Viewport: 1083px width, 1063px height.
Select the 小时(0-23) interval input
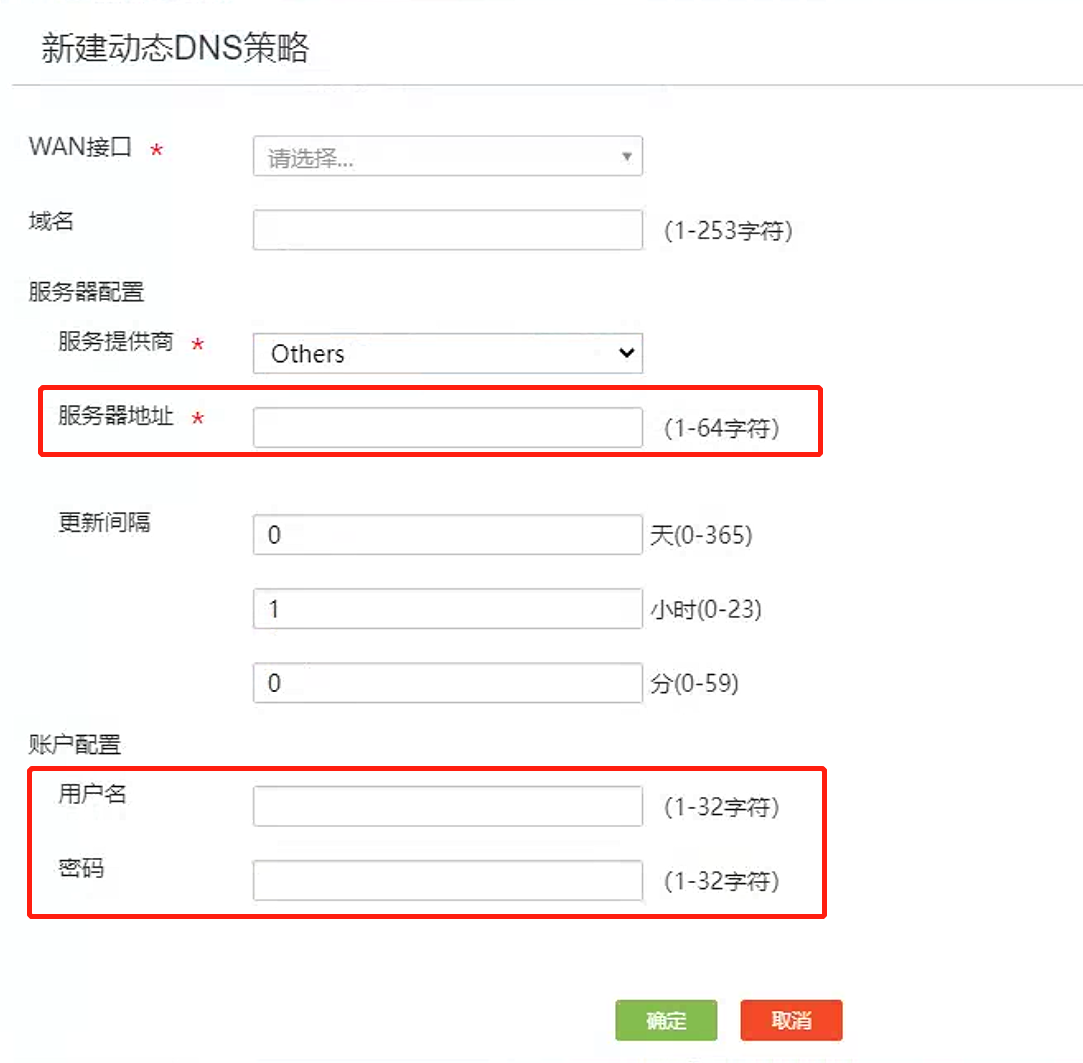pos(447,609)
